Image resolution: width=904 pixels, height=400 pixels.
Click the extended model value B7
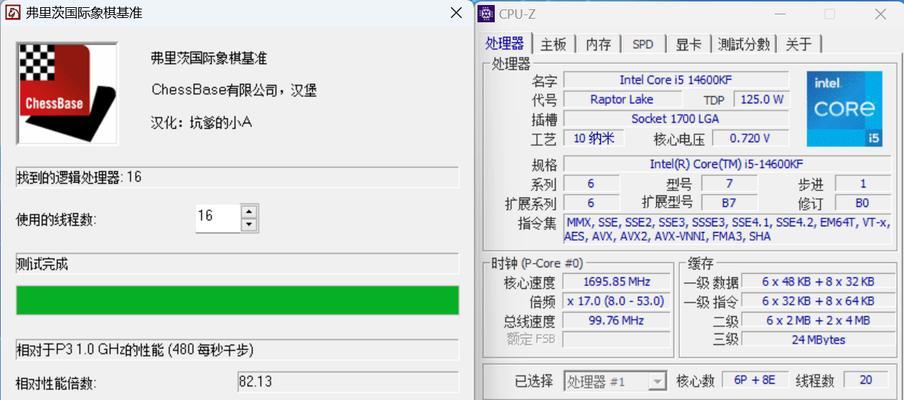(729, 202)
